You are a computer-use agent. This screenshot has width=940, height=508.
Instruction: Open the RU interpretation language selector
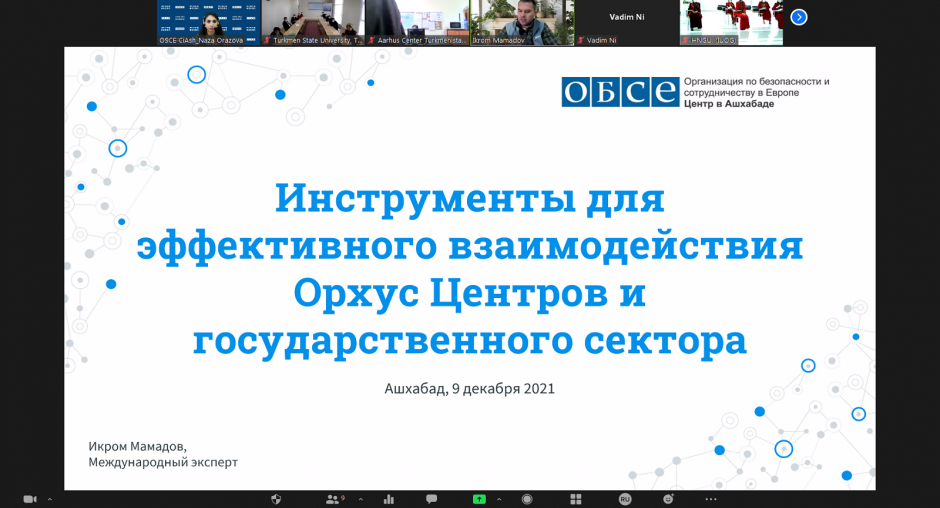coord(625,499)
